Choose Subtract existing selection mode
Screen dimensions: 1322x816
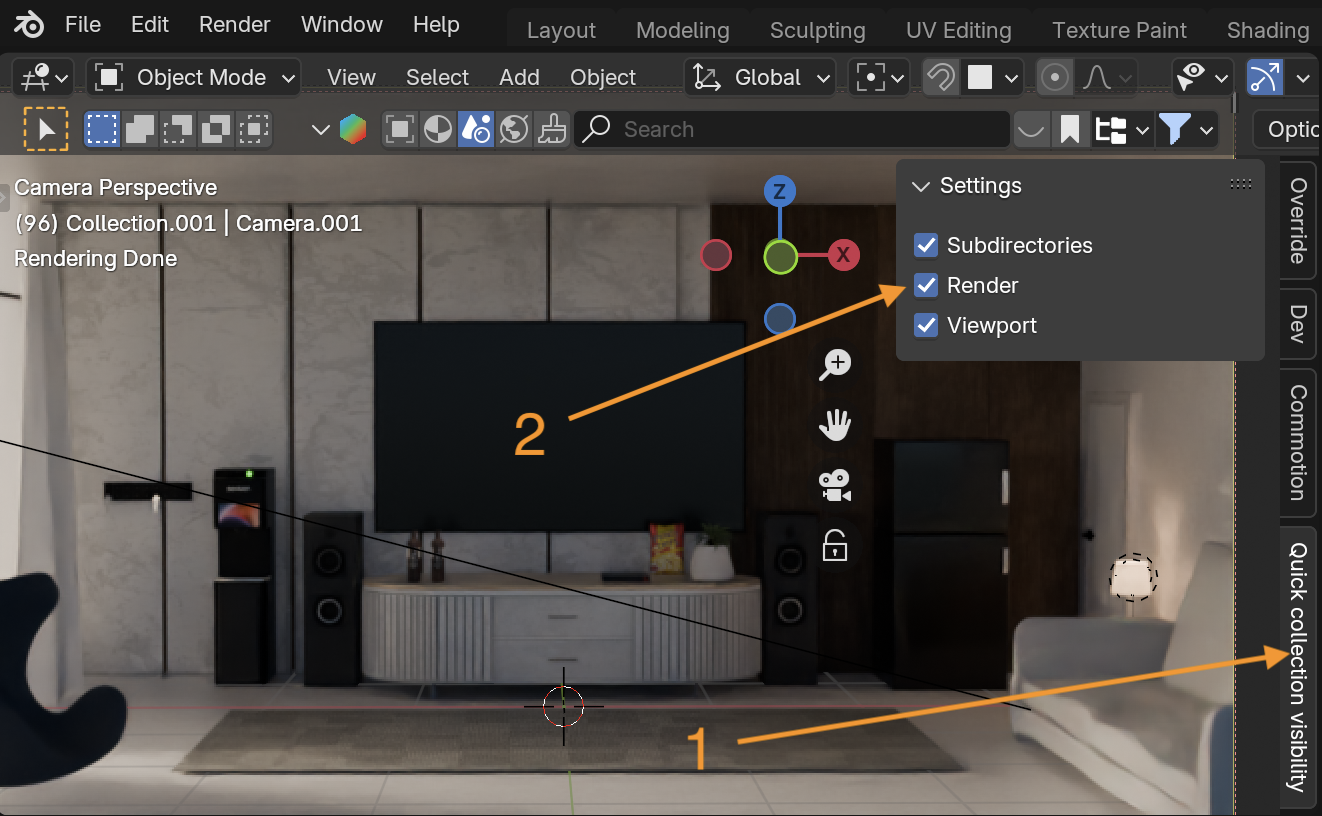pyautogui.click(x=178, y=129)
